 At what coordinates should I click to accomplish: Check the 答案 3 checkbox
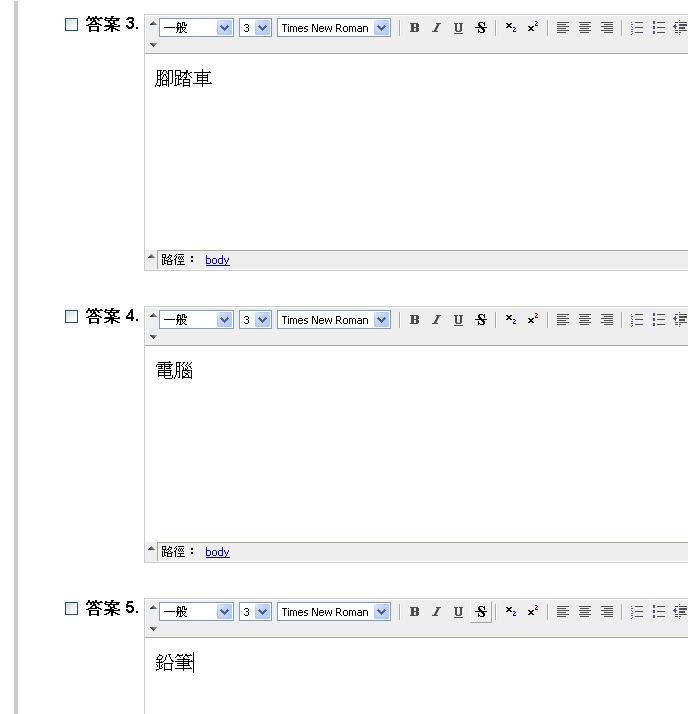[71, 25]
